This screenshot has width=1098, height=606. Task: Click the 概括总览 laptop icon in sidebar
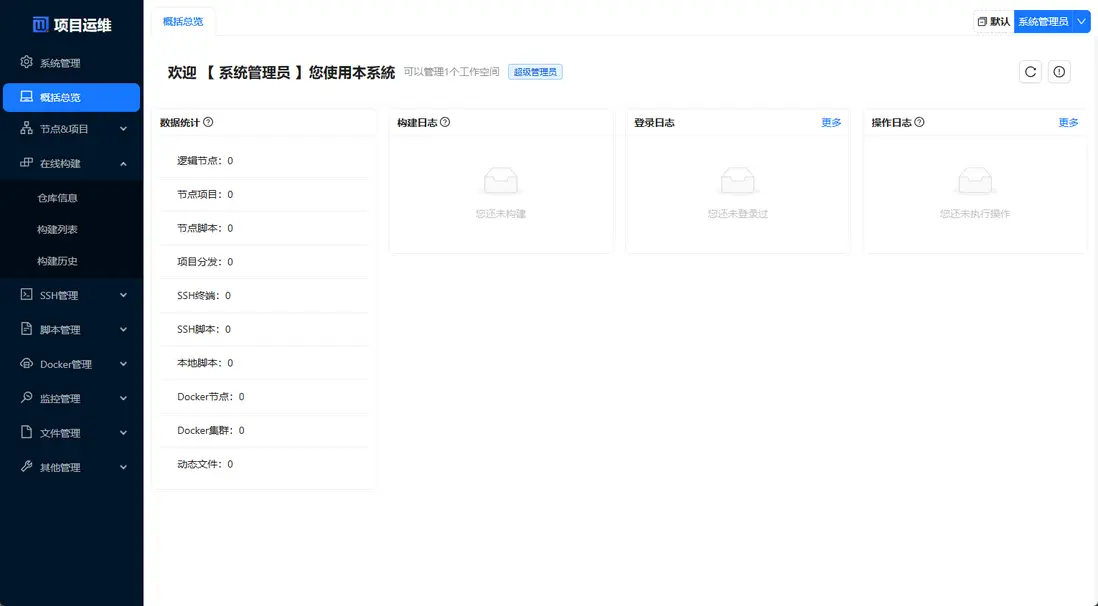[x=27, y=97]
